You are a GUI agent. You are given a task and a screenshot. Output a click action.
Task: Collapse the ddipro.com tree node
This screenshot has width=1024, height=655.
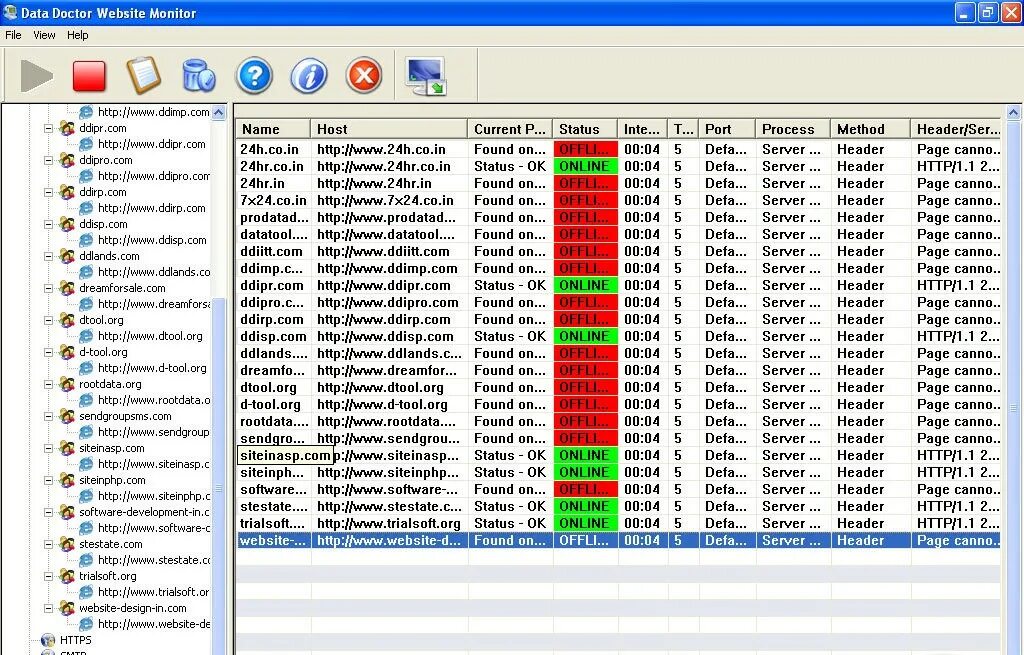click(x=48, y=161)
